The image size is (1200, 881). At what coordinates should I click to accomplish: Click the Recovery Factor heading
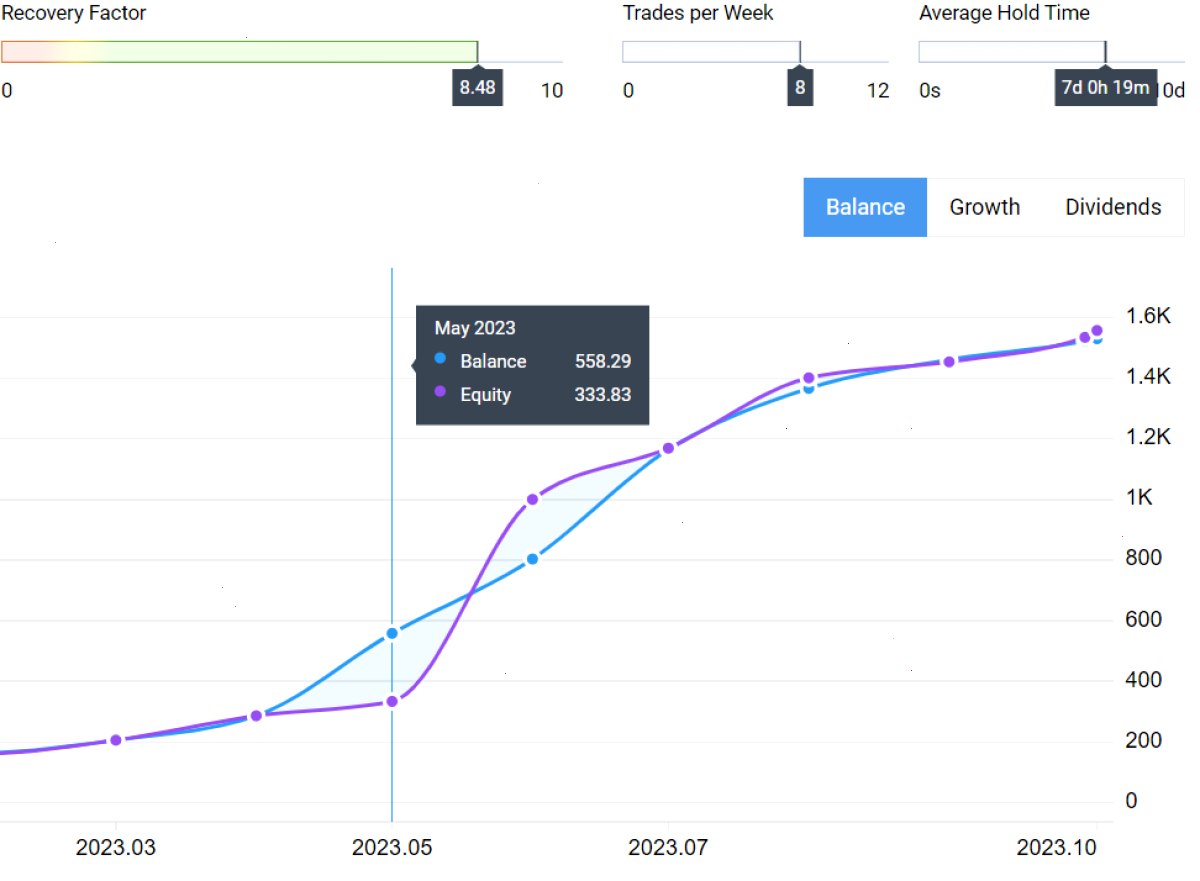tap(74, 13)
